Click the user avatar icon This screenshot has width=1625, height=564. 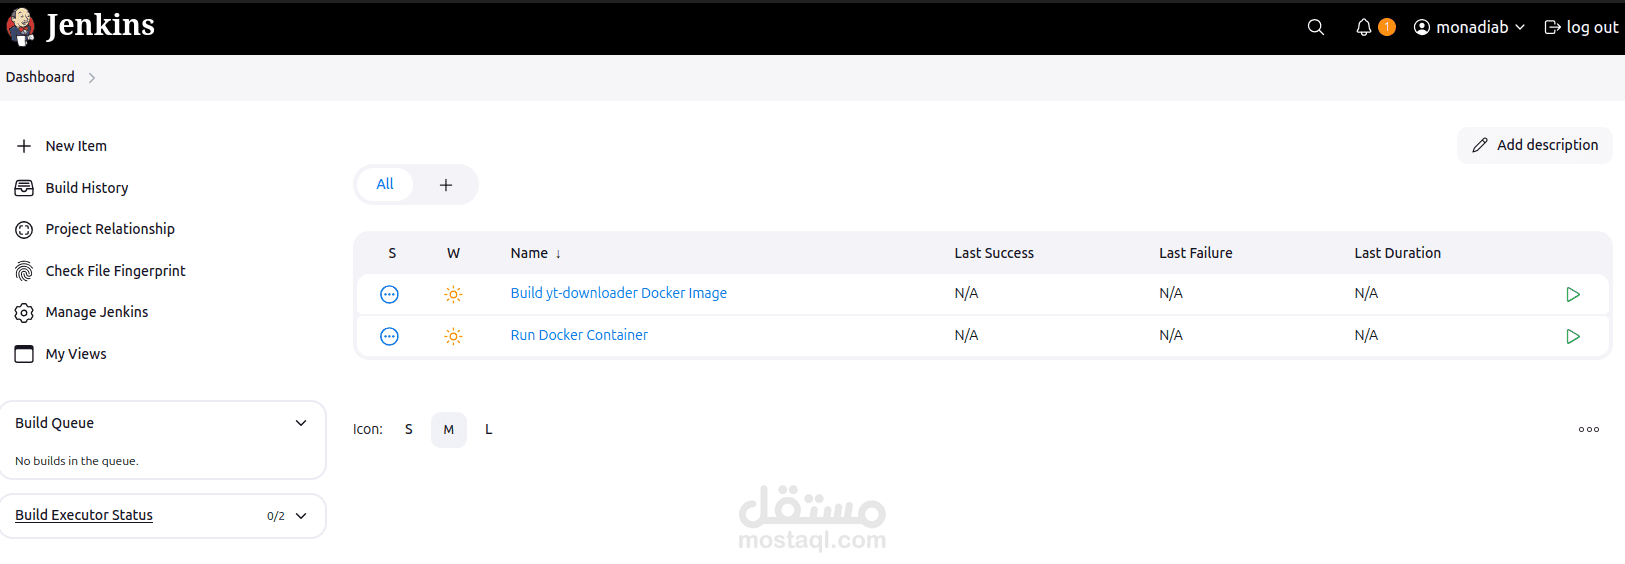(1422, 27)
